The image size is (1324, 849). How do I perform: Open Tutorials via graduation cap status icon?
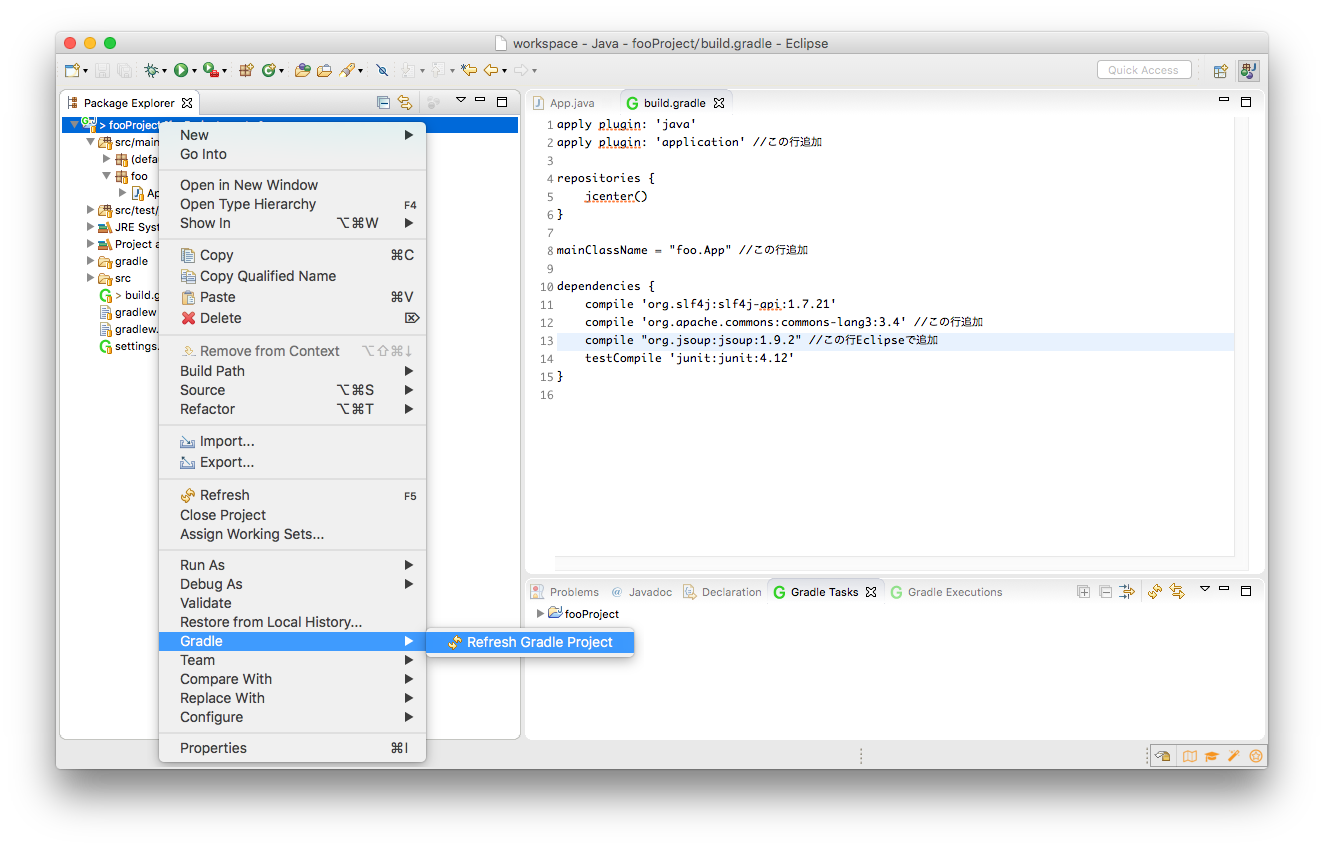tap(1212, 755)
